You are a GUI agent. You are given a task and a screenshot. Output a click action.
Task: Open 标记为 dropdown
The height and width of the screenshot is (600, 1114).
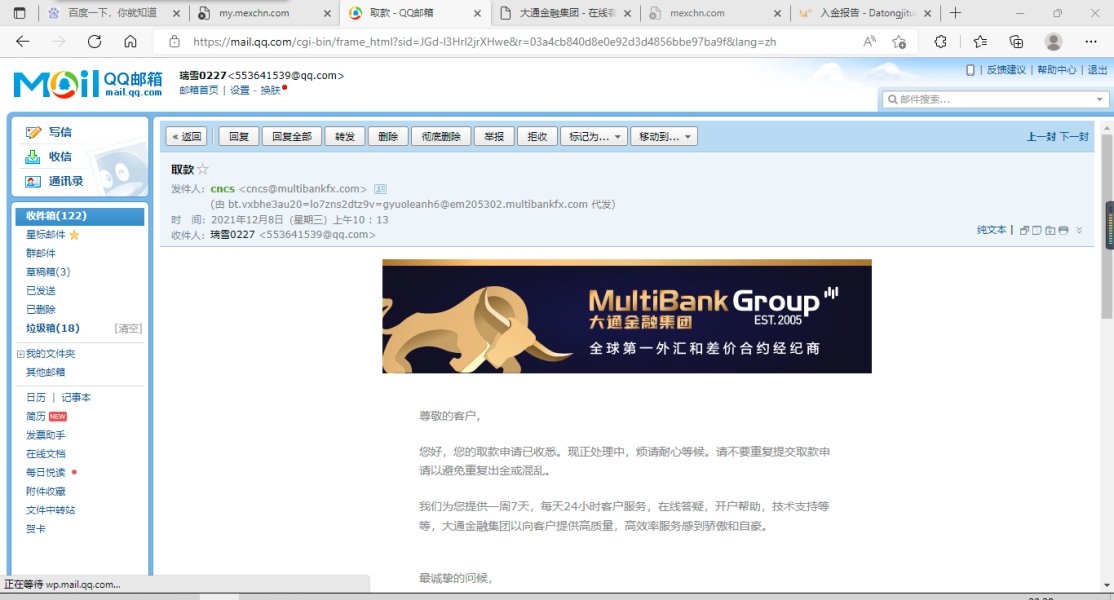[x=594, y=136]
